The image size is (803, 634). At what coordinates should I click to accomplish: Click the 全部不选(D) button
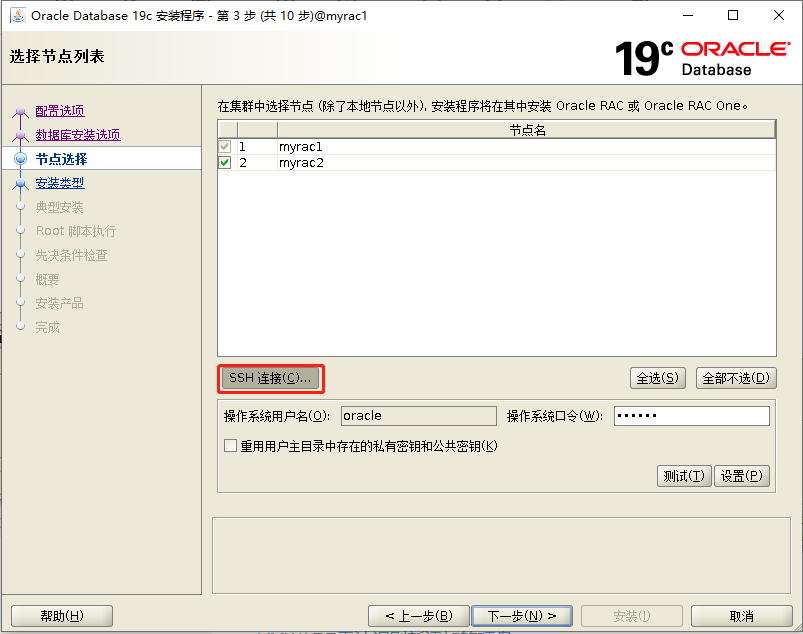[x=736, y=378]
